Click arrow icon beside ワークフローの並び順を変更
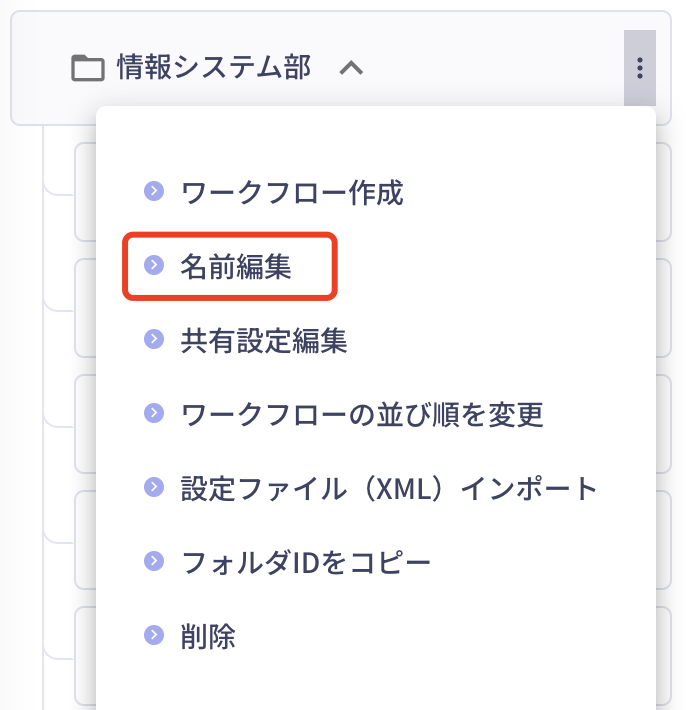 tap(154, 413)
